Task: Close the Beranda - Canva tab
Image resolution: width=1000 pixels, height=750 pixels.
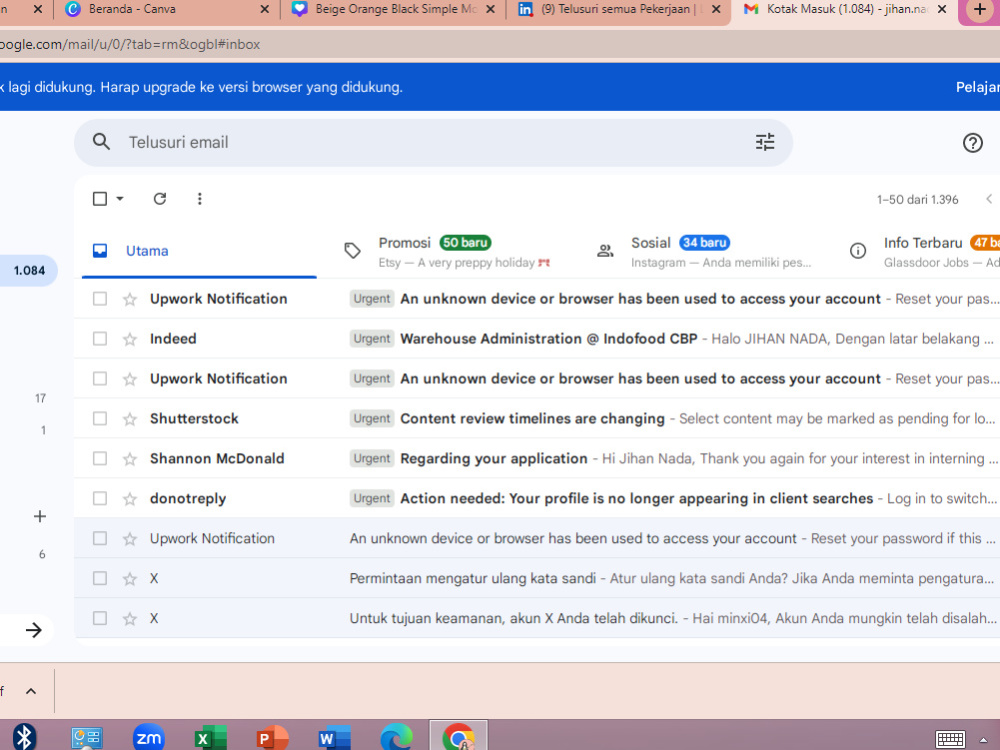Action: pos(265,10)
